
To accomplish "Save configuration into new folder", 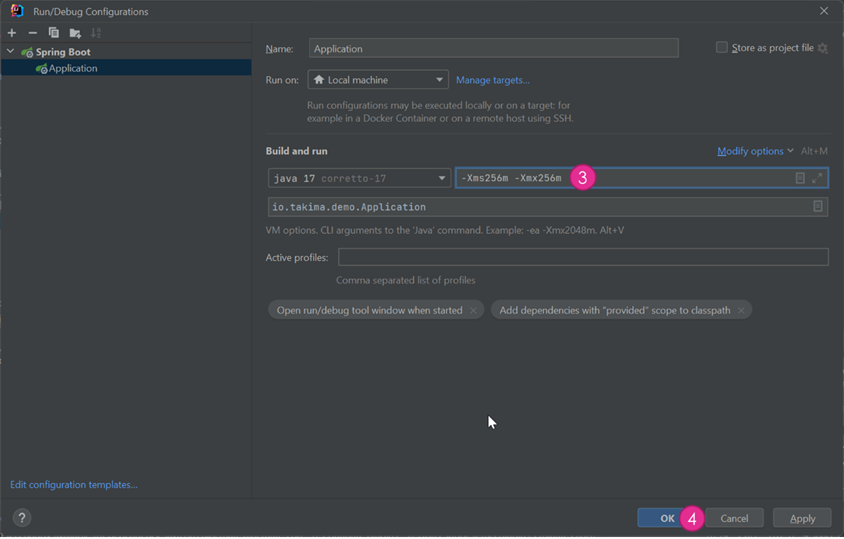I will [x=75, y=33].
